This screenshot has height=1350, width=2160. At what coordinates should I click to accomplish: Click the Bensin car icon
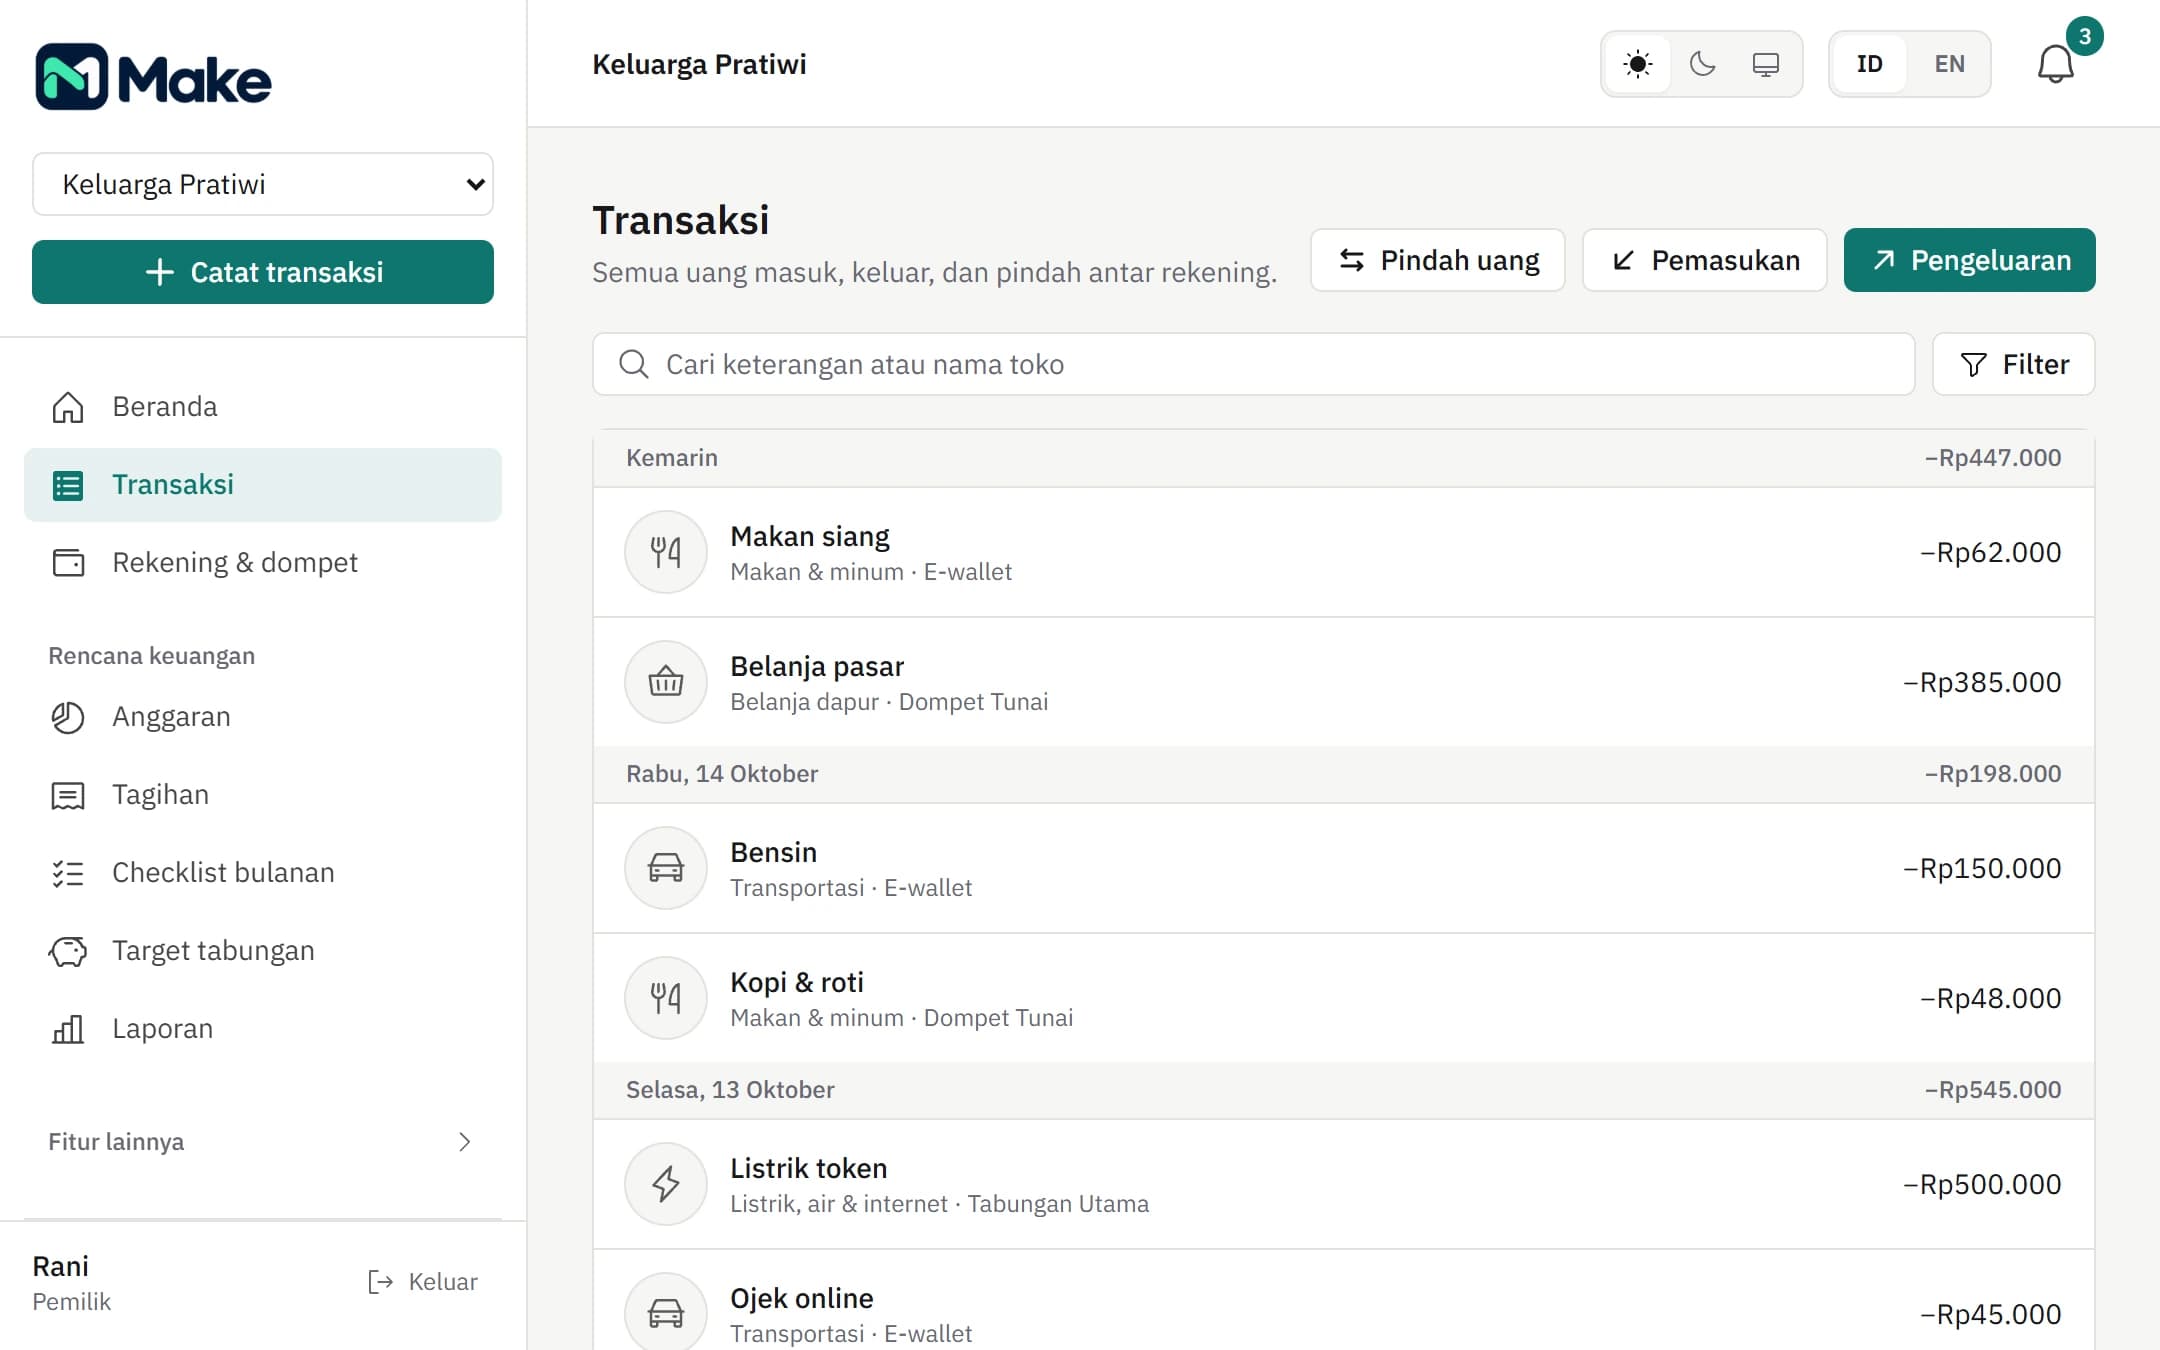pos(666,868)
